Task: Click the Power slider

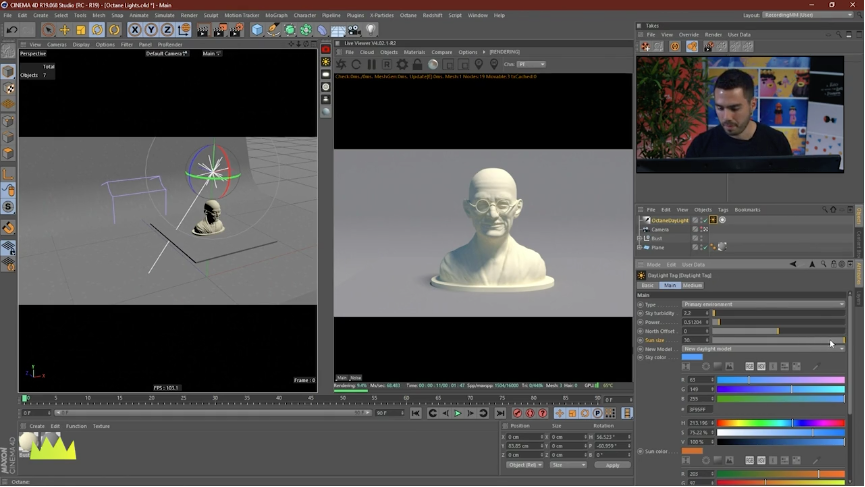Action: click(778, 322)
